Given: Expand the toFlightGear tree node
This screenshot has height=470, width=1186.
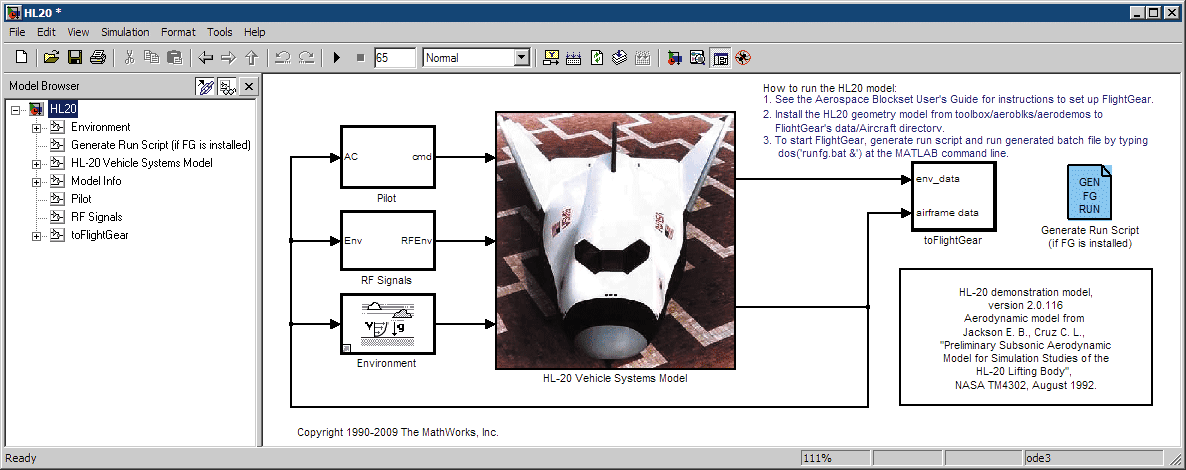Looking at the screenshot, I should click(x=37, y=235).
